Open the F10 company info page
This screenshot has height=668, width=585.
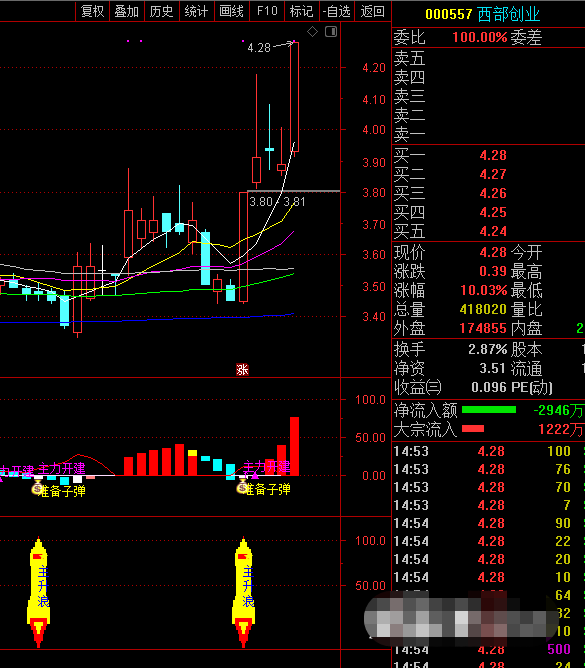pyautogui.click(x=267, y=11)
